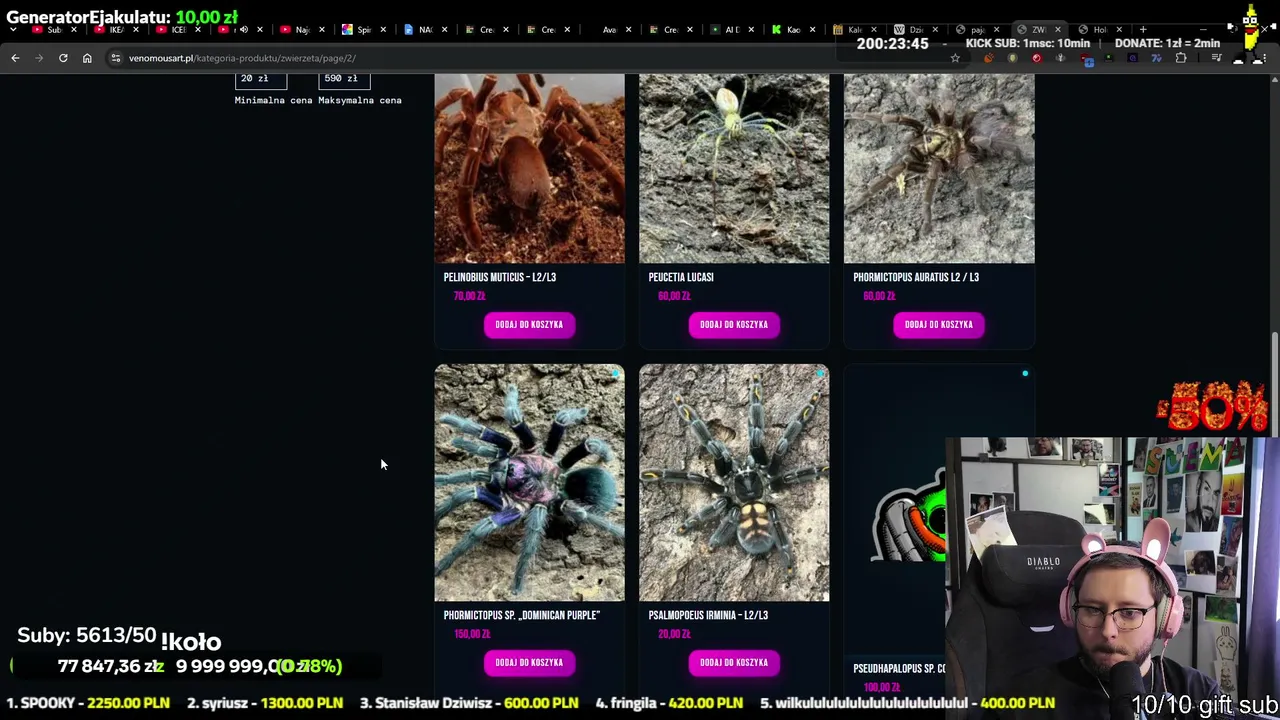Edit the minimum price field '20 zł'
Screen dimensions: 1280x720
[x=261, y=79]
